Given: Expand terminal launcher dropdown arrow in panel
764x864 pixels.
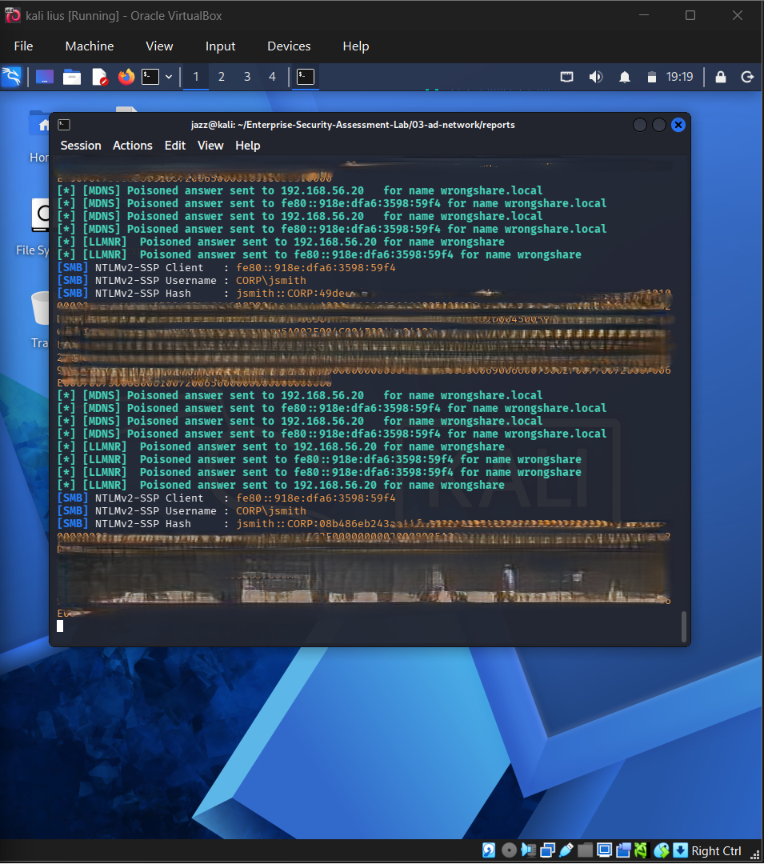Looking at the screenshot, I should coord(169,77).
